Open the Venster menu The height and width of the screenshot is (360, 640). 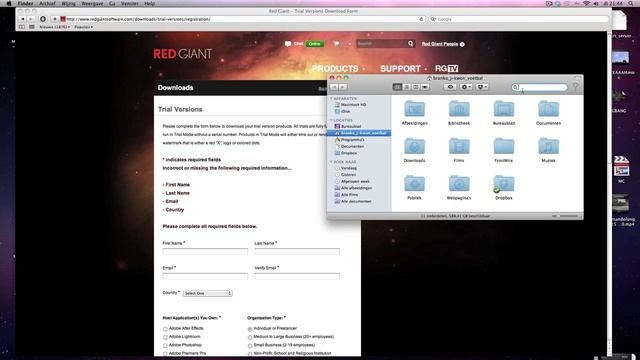click(130, 3)
